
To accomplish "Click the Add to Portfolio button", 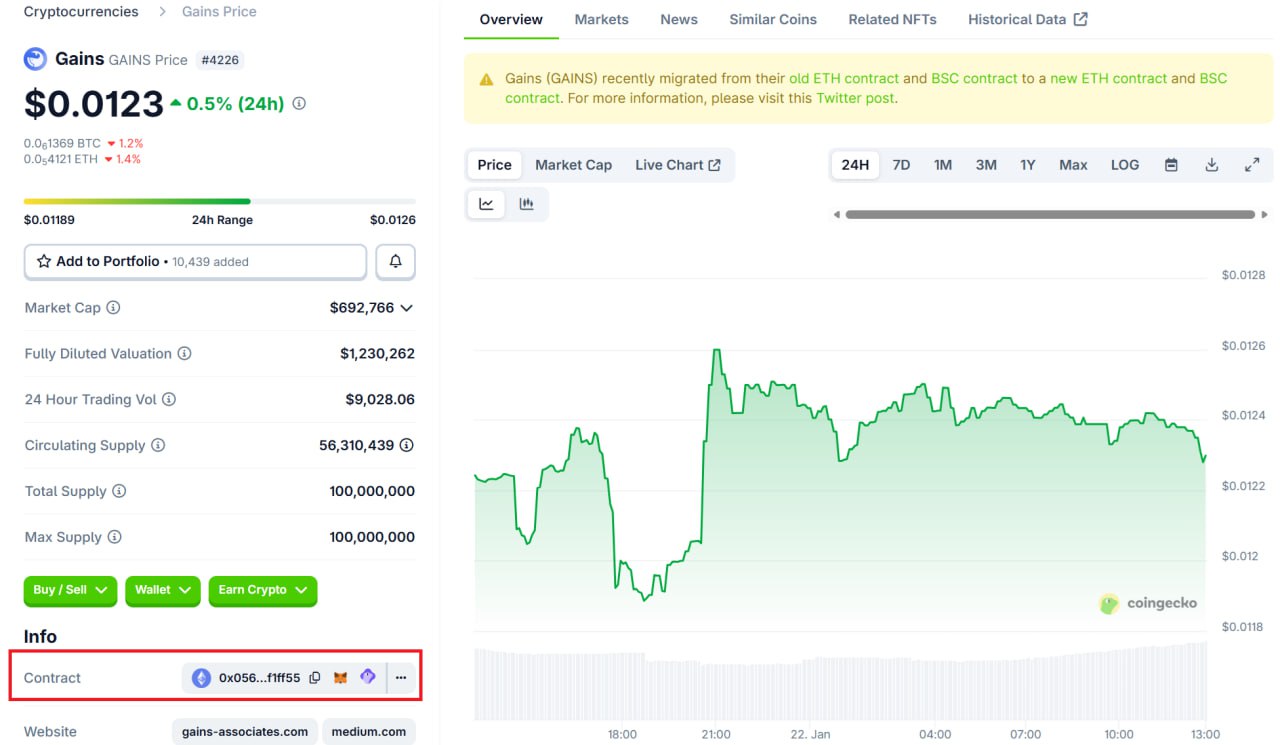I will (195, 262).
